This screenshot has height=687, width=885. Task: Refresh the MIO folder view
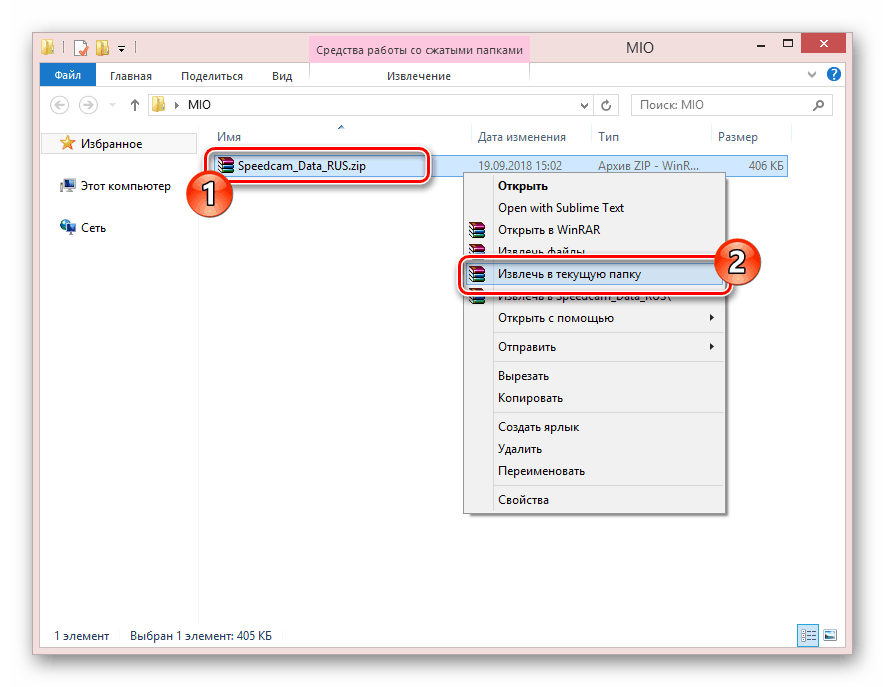click(x=606, y=105)
